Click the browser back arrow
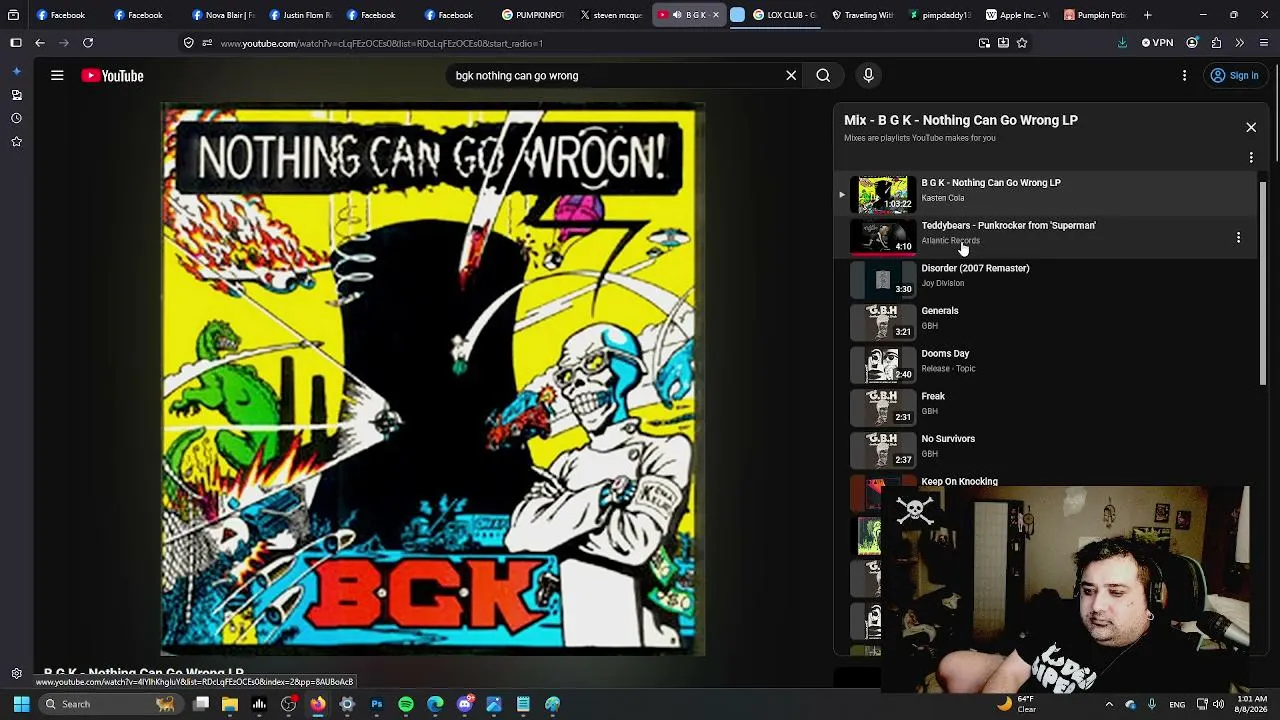 click(x=40, y=43)
